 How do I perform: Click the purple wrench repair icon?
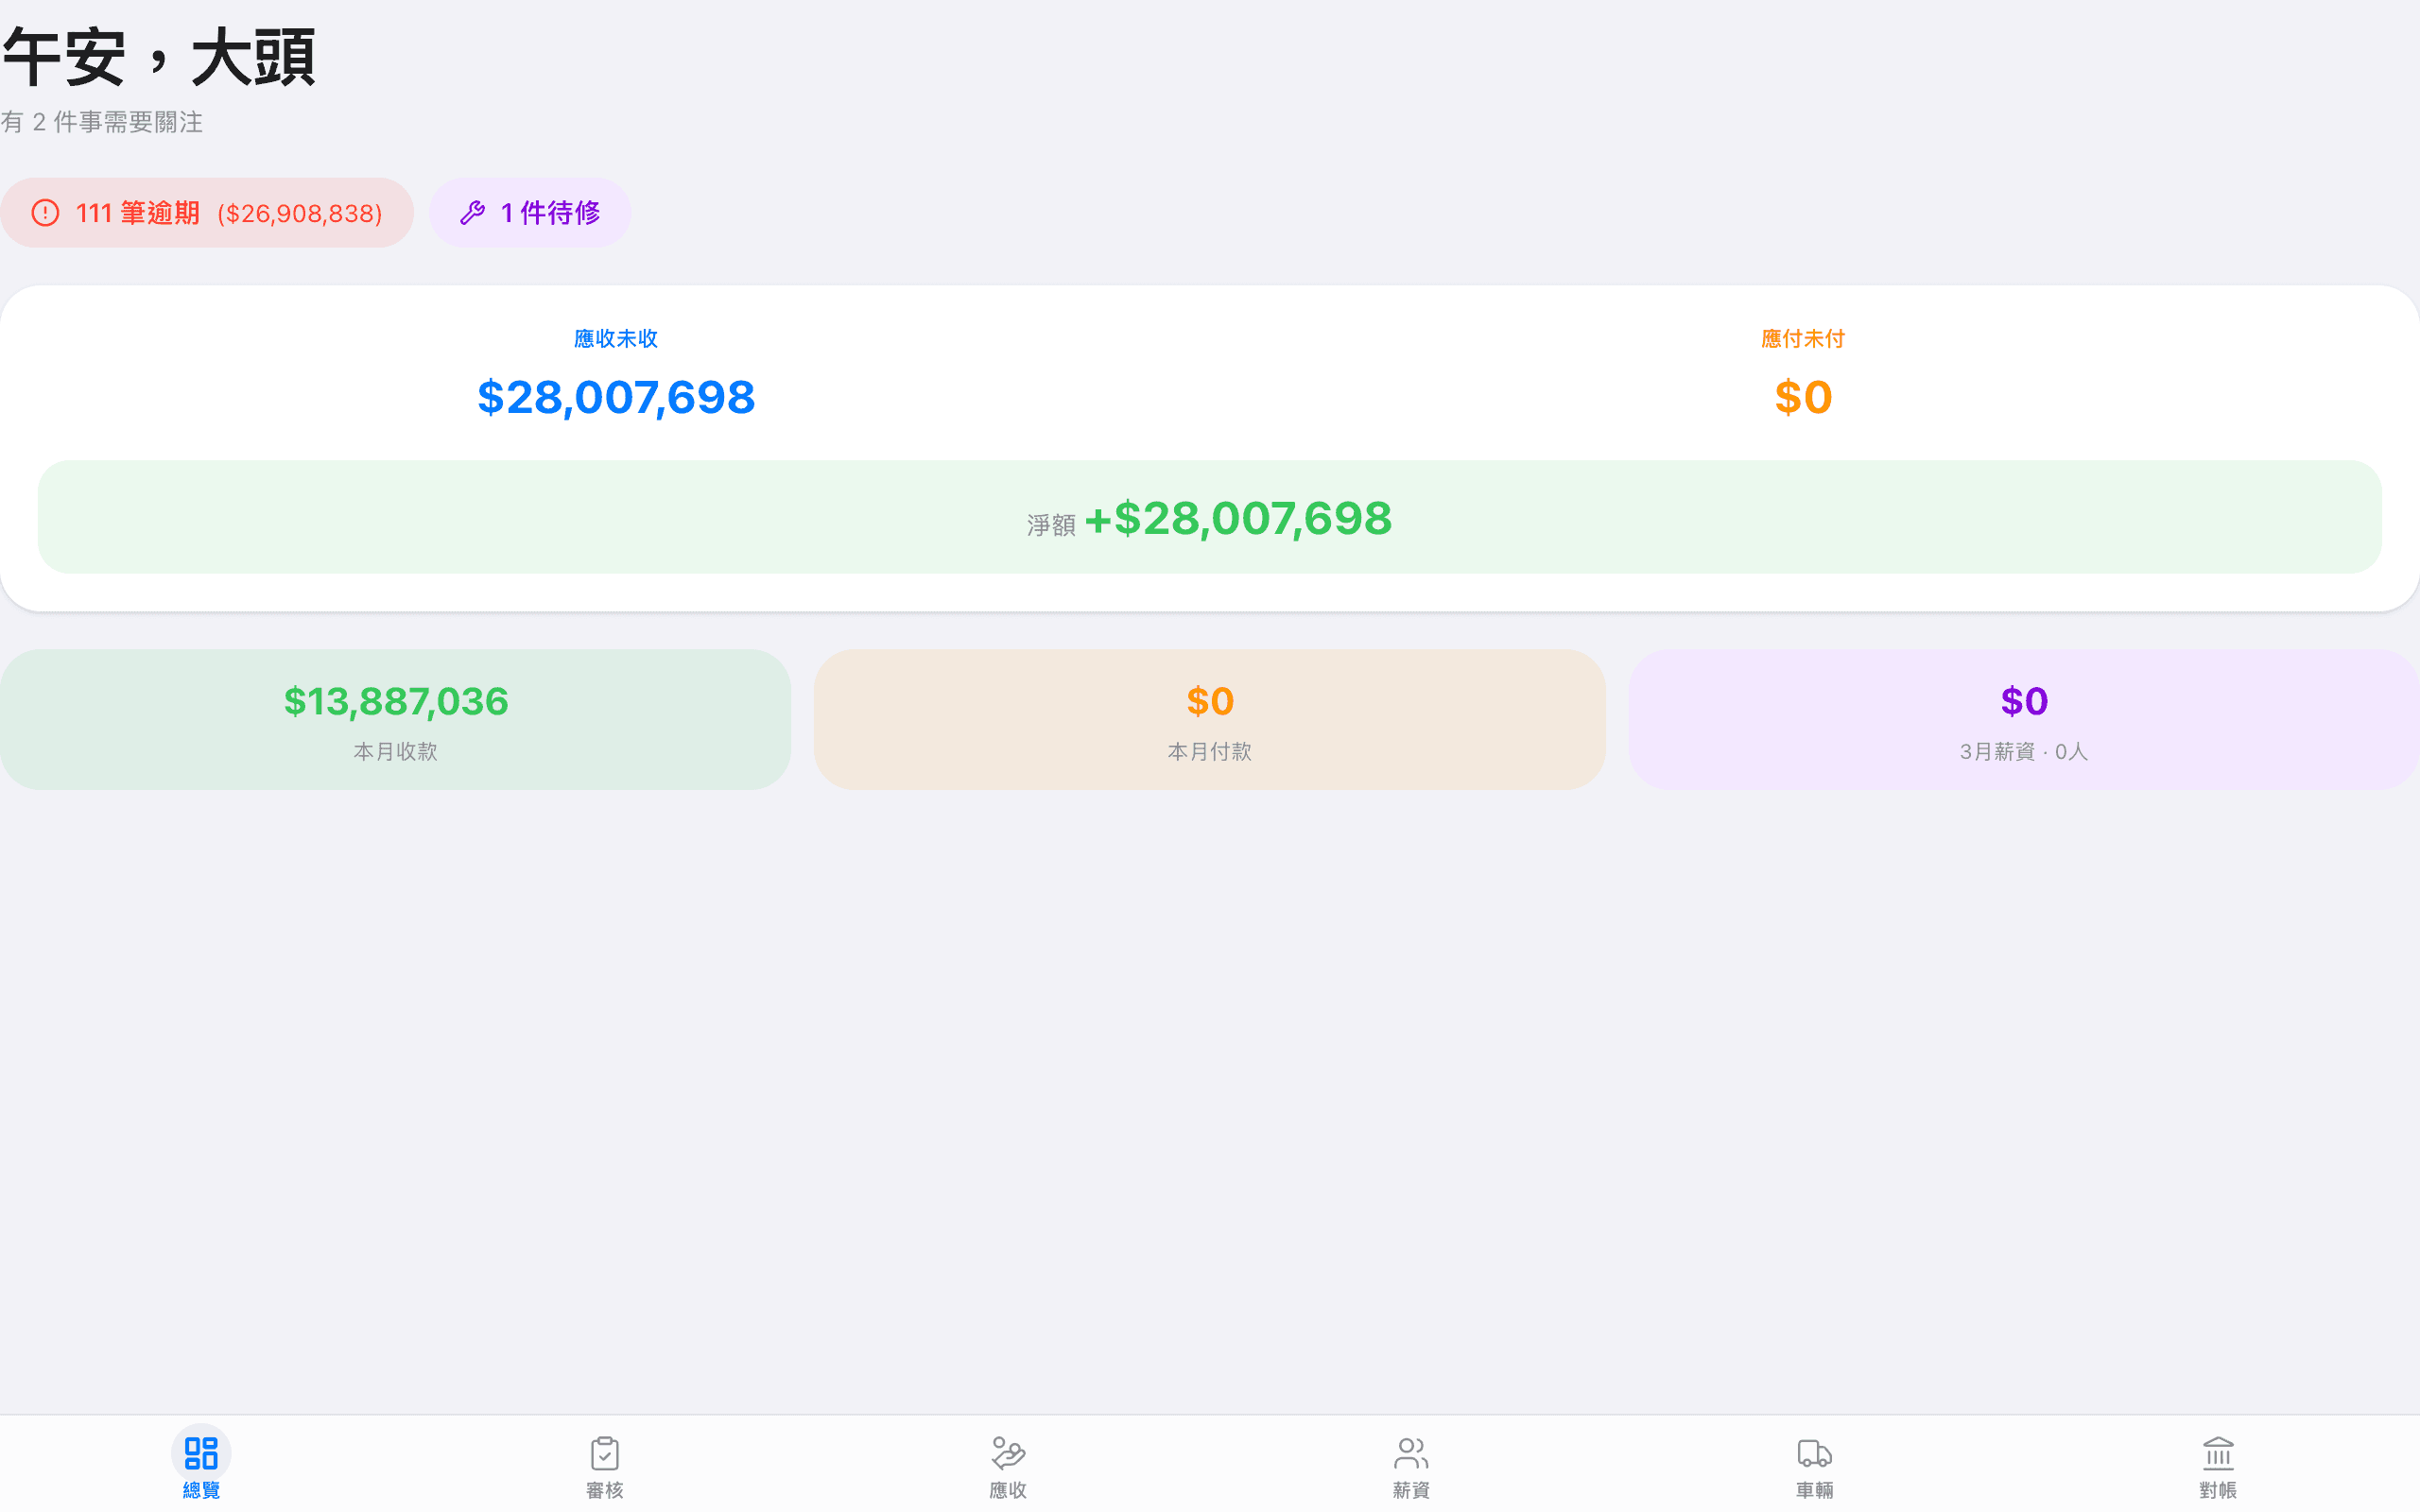[x=472, y=213]
